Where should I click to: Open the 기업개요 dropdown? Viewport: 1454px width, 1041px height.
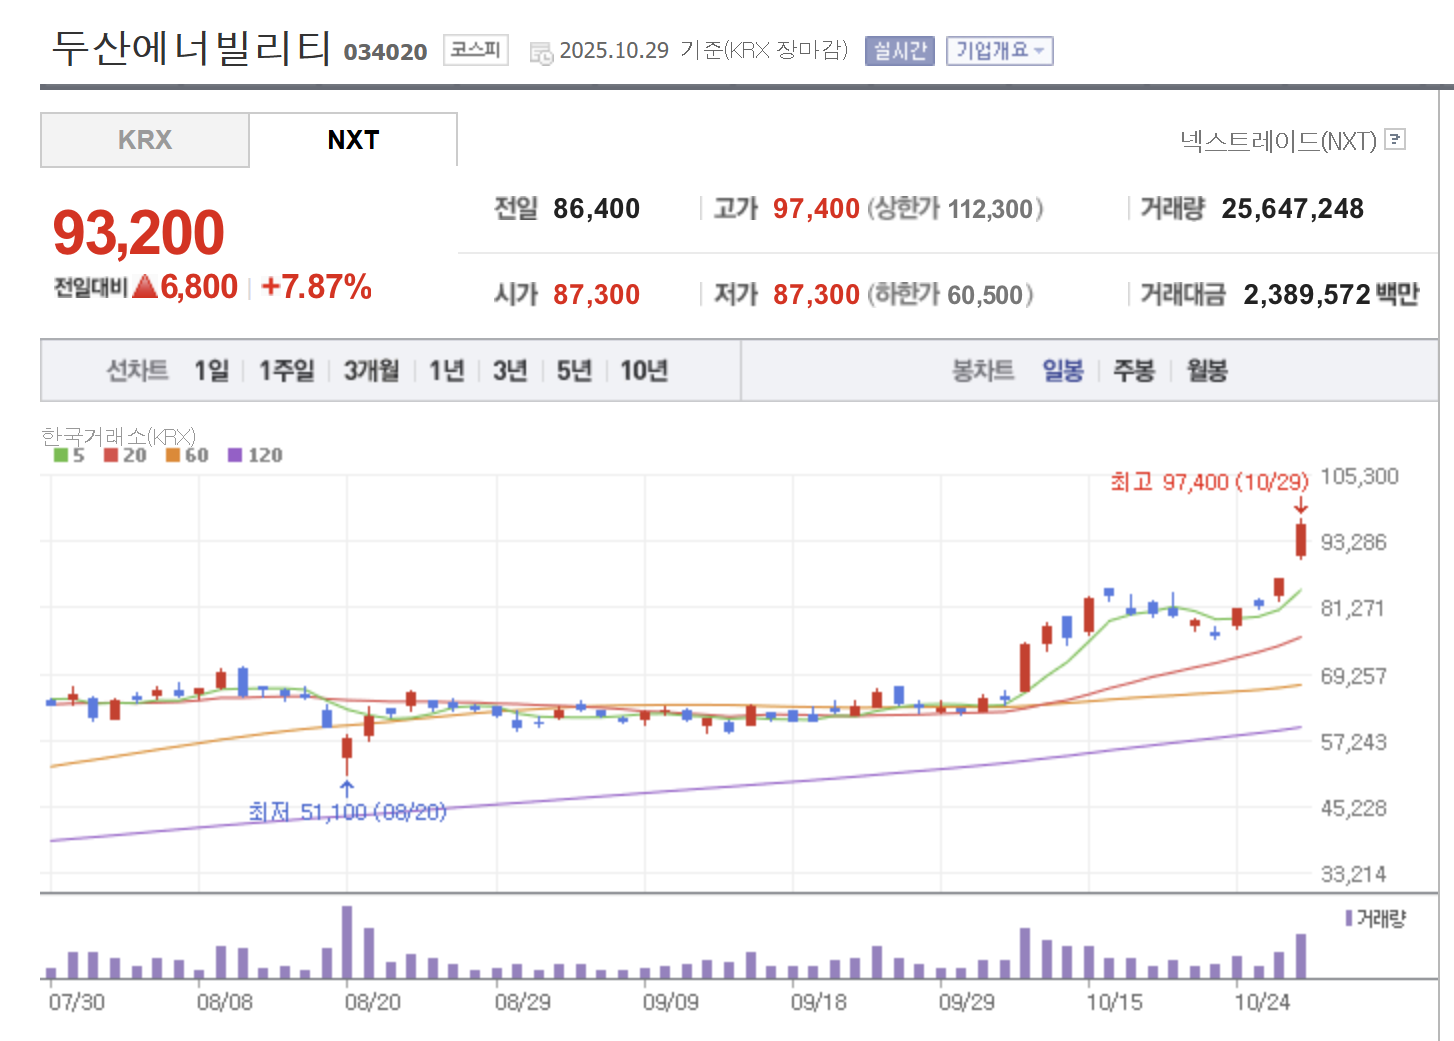[x=1000, y=50]
